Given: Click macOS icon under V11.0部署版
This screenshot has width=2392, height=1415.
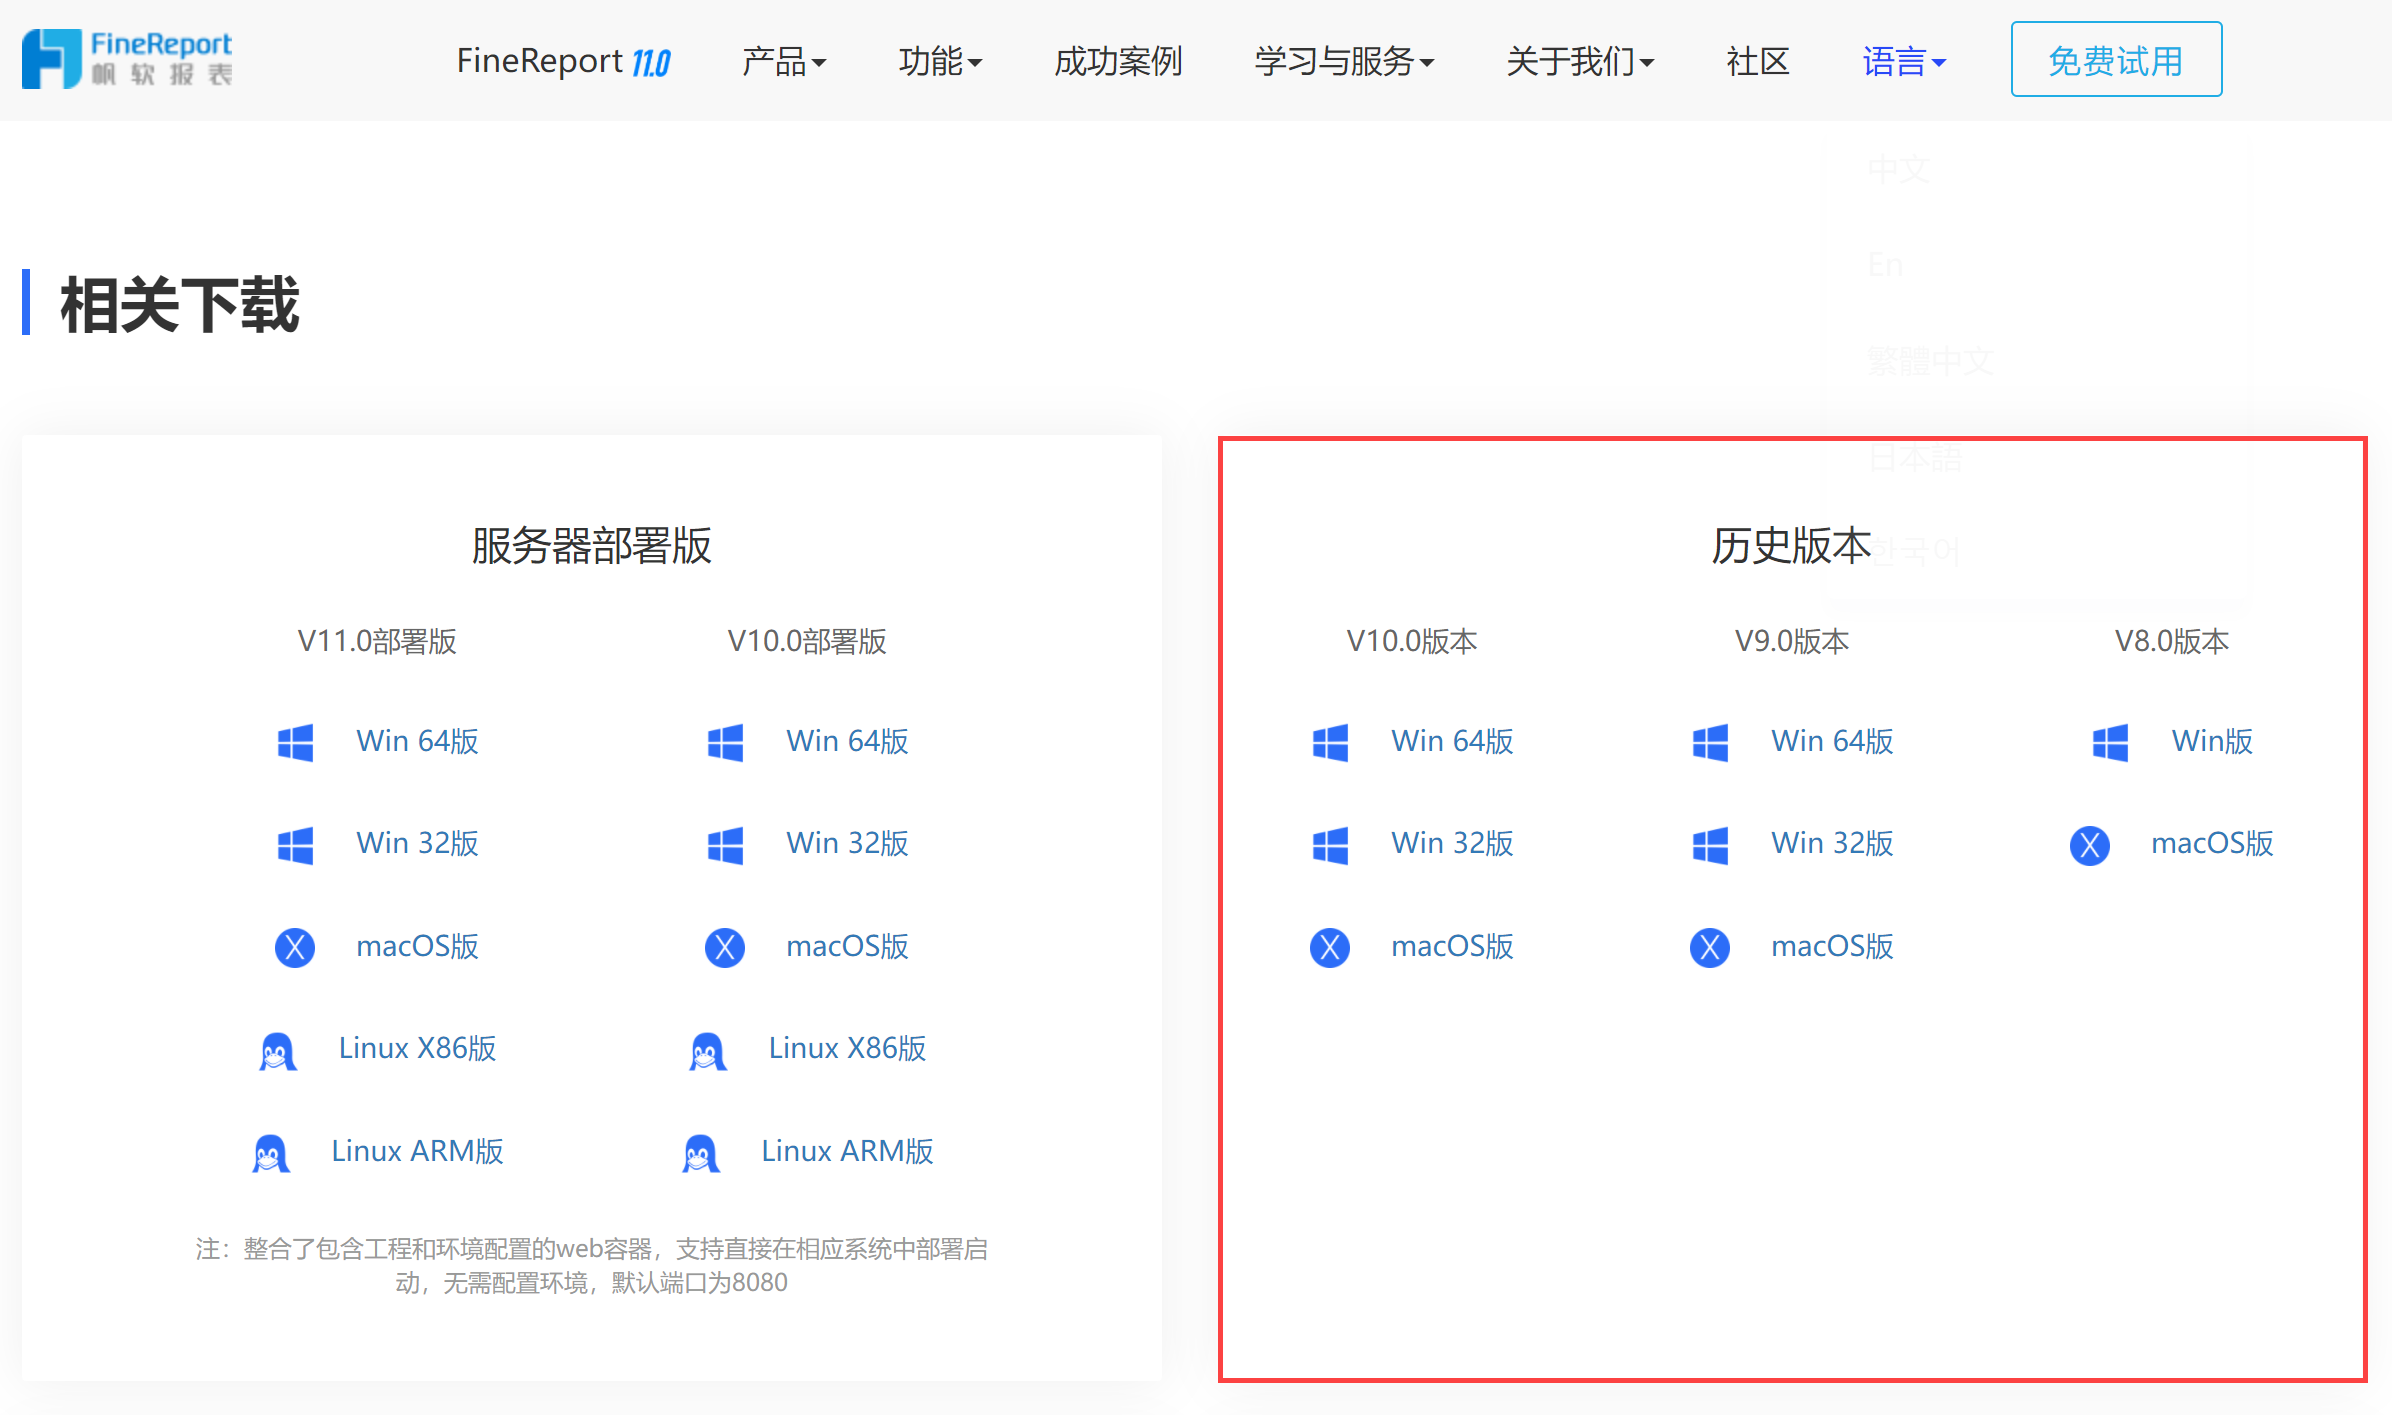Looking at the screenshot, I should 295,947.
